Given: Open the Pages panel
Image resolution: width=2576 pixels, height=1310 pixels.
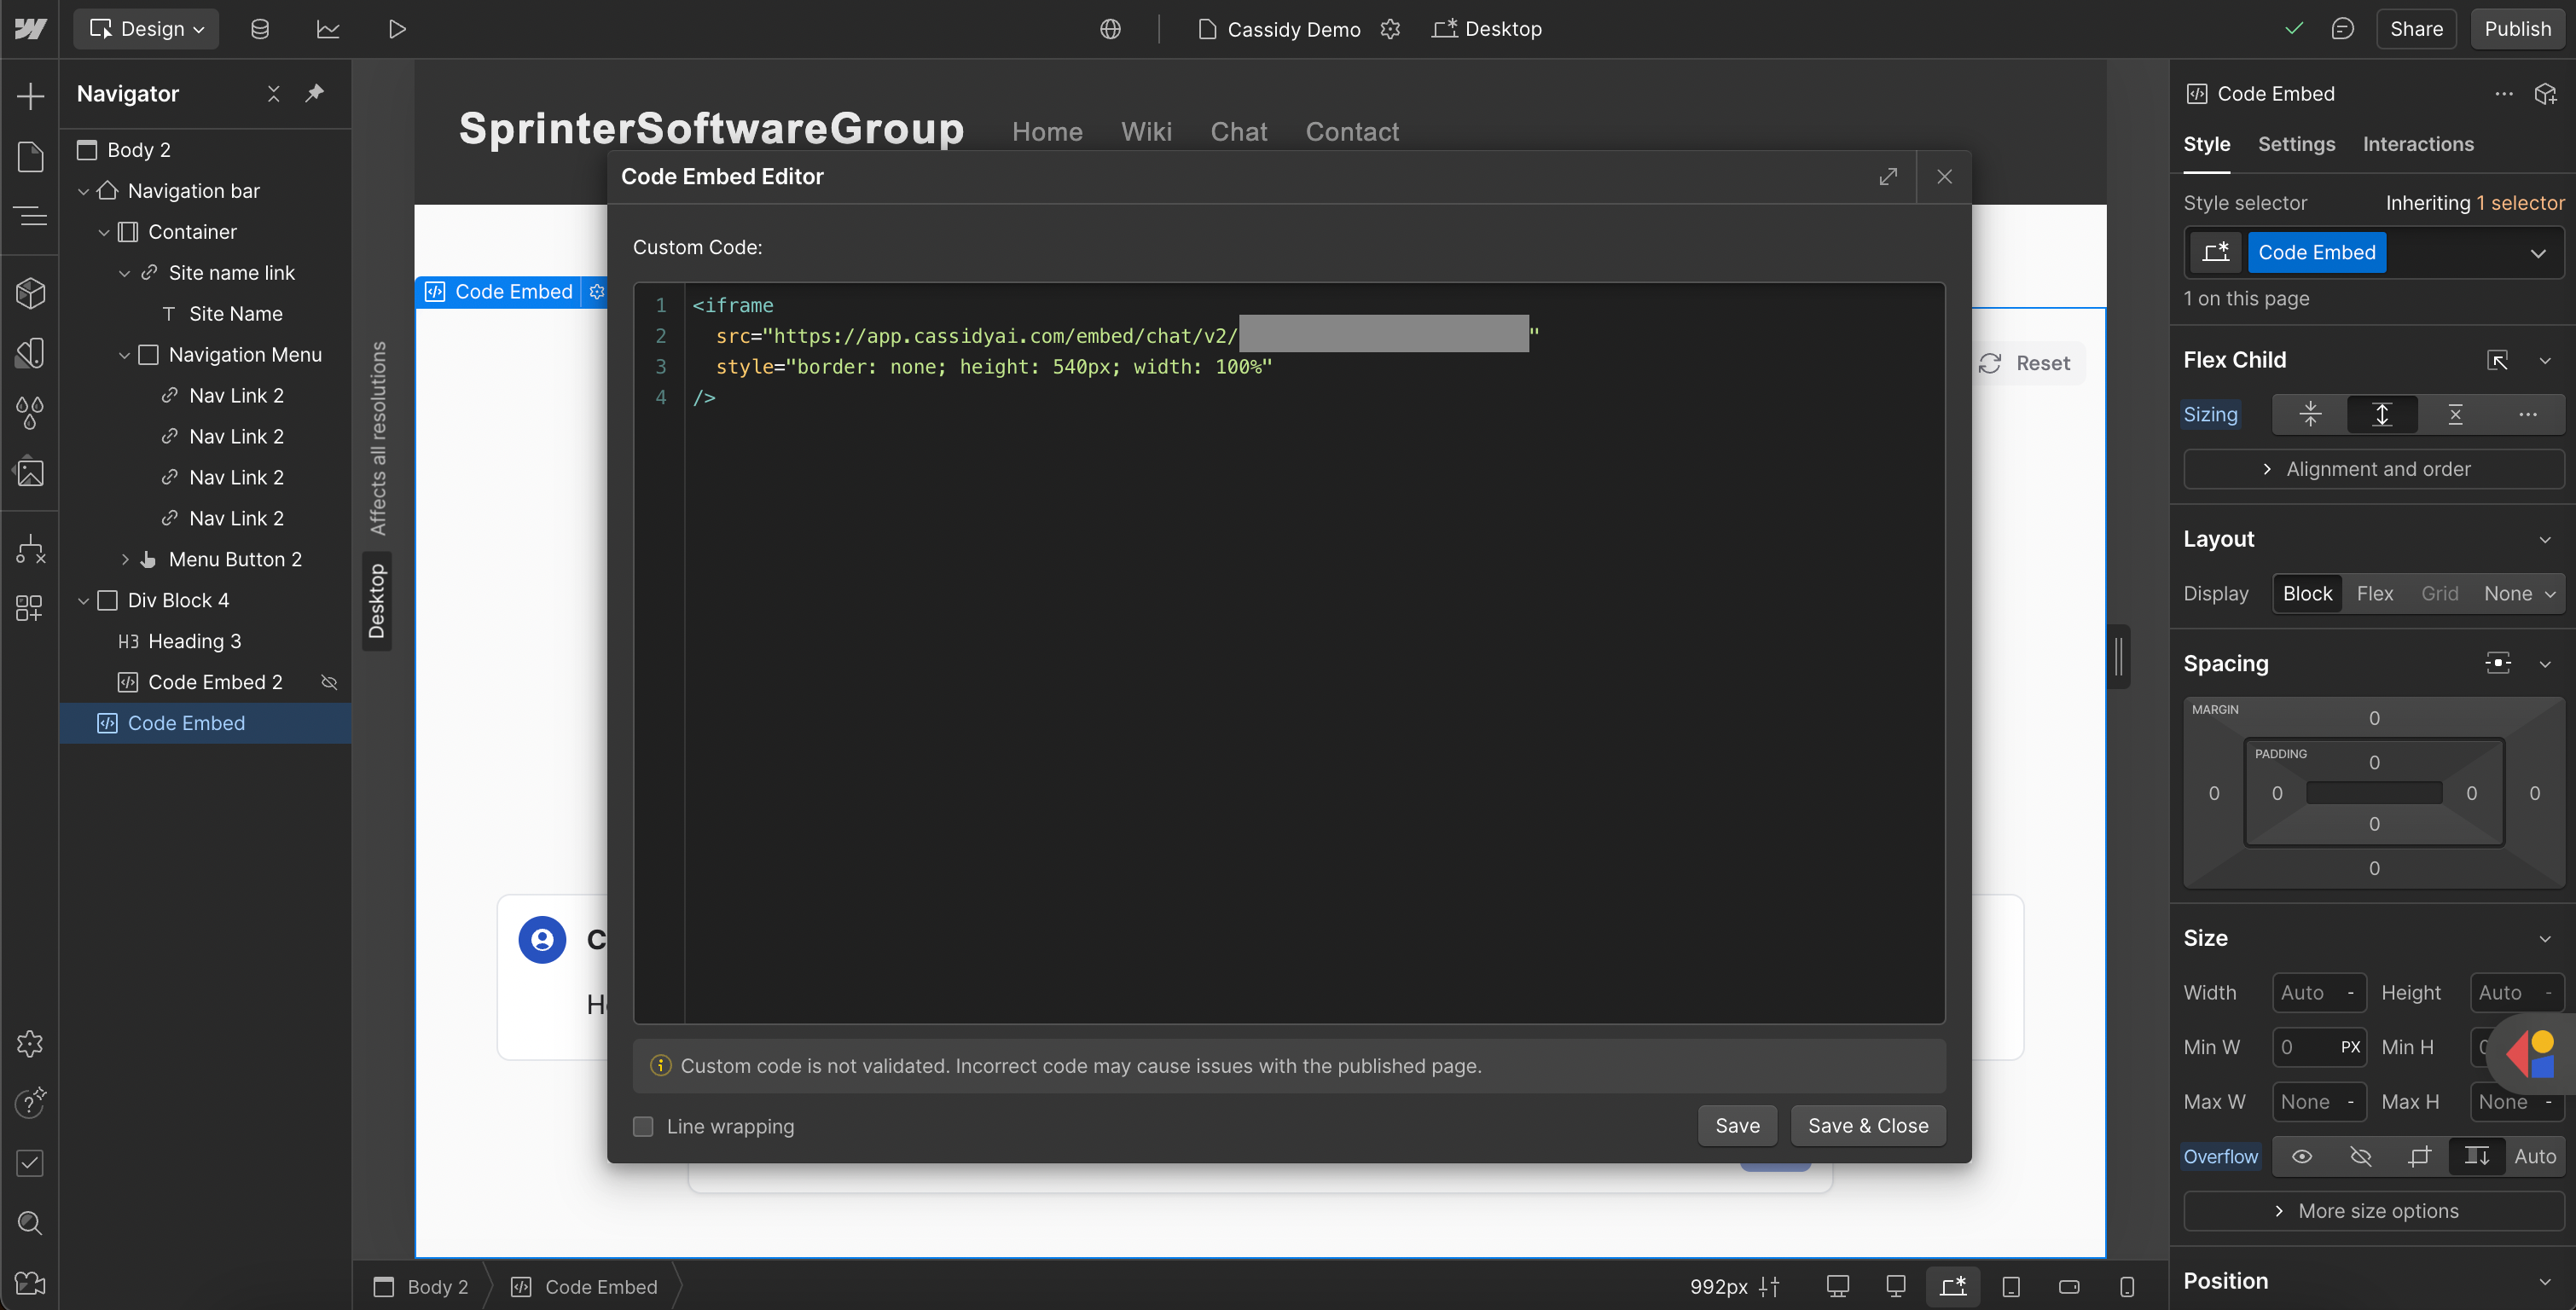Looking at the screenshot, I should pyautogui.click(x=30, y=157).
